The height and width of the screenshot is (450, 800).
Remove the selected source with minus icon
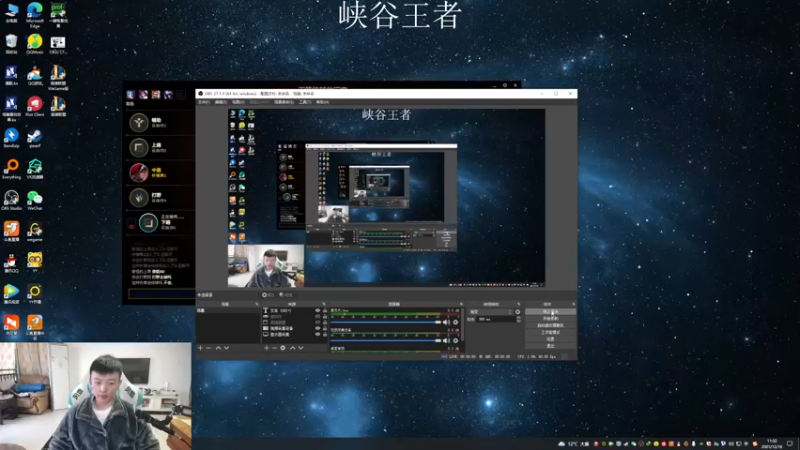[x=274, y=348]
